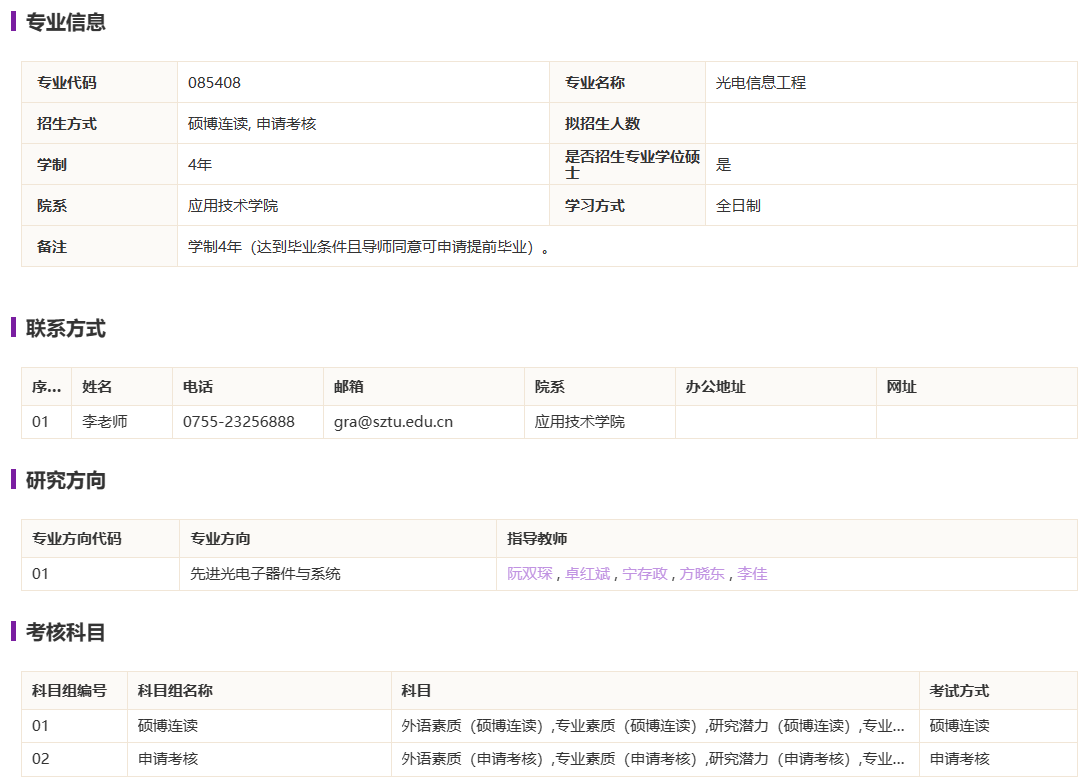Image resolution: width=1088 pixels, height=784 pixels.
Task: Select 先进光电子器件与系统 research direction cell
Action: 265,574
